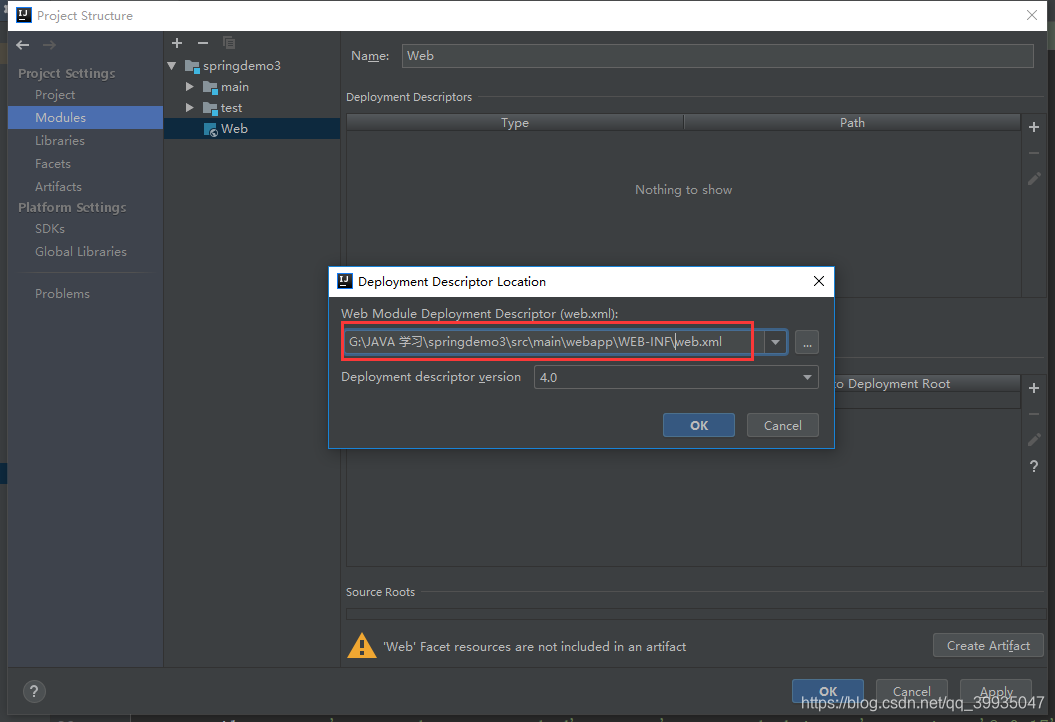The height and width of the screenshot is (722, 1055).
Task: Click the web.xml descriptor path field
Action: tap(554, 342)
